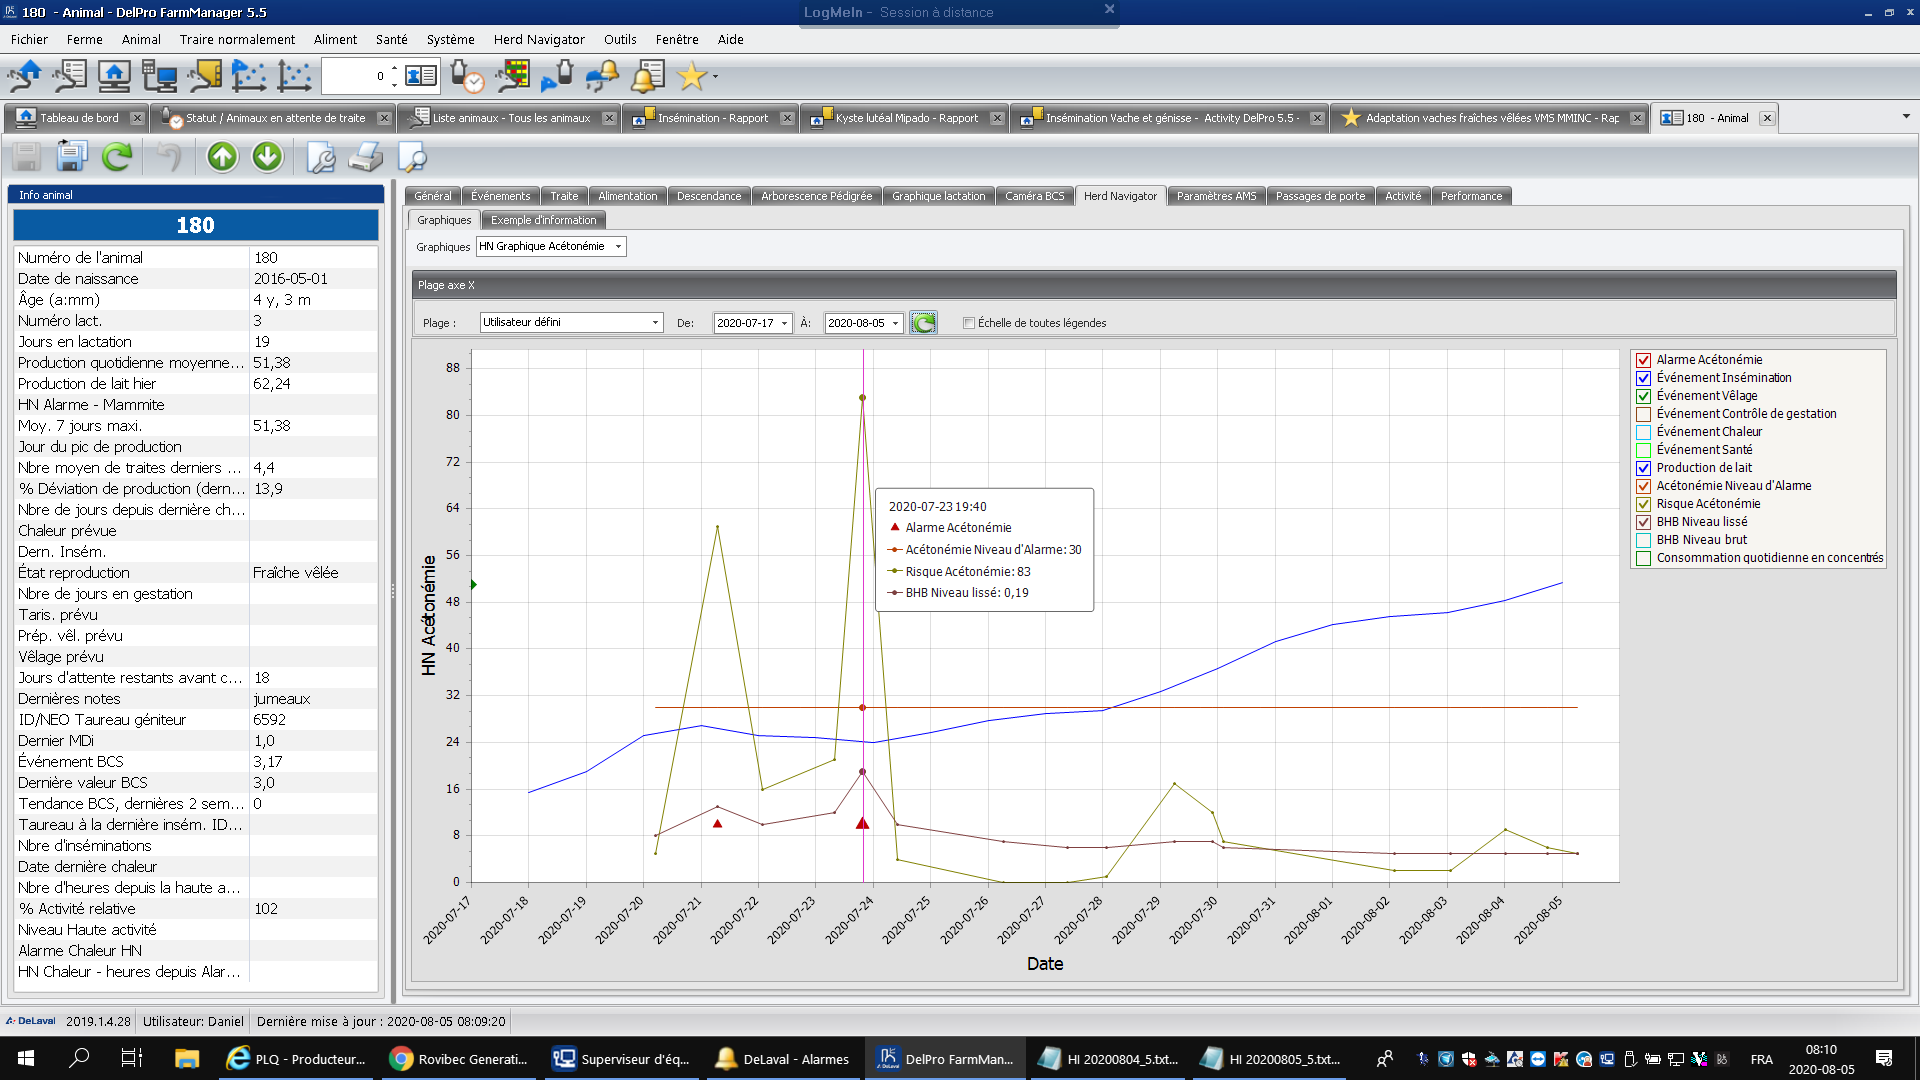1920x1080 pixels.
Task: Toggle Production de lait legend checkbox
Action: (1643, 468)
